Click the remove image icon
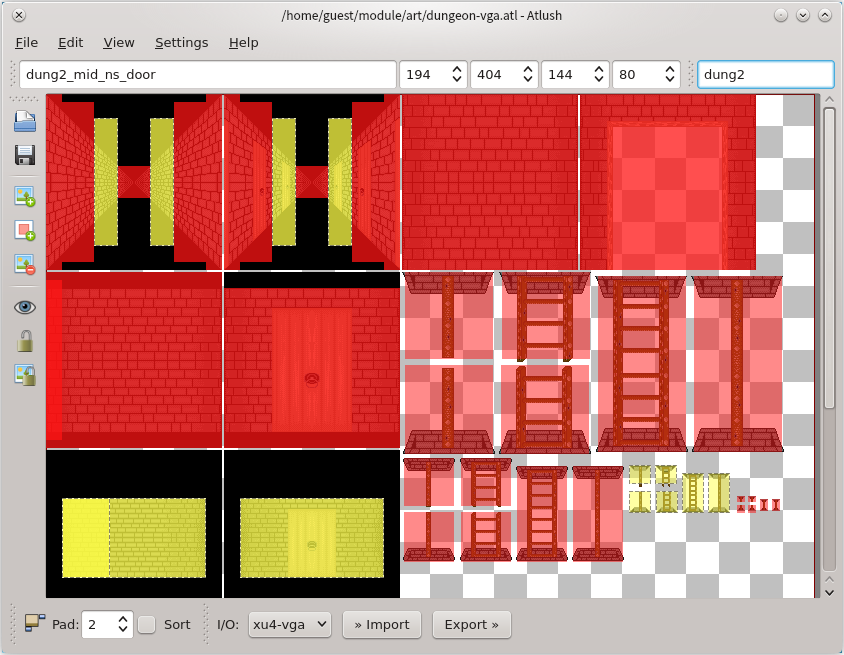Viewport: 844px width, 655px height. click(25, 264)
